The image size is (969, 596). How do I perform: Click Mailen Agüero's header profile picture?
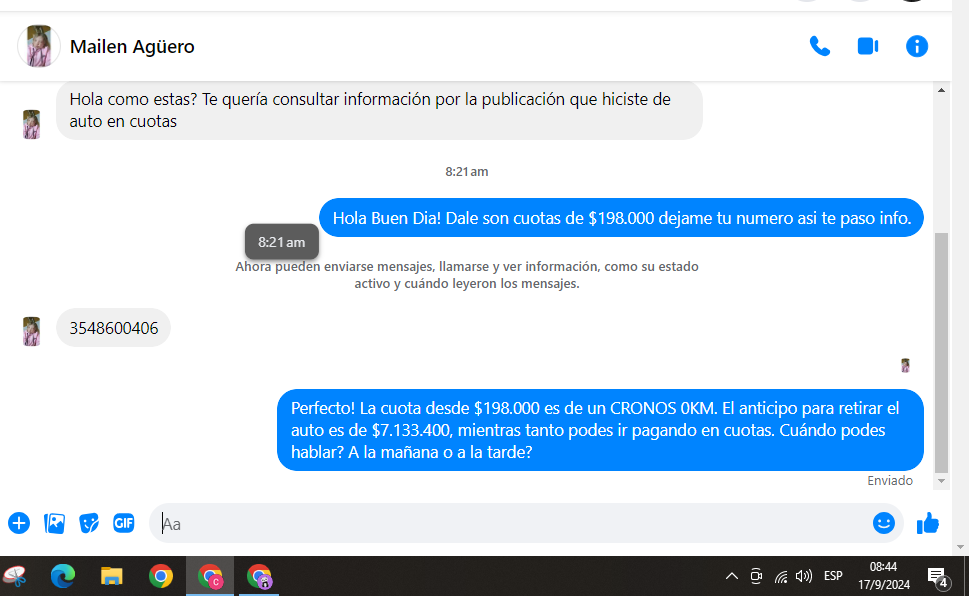[x=39, y=47]
